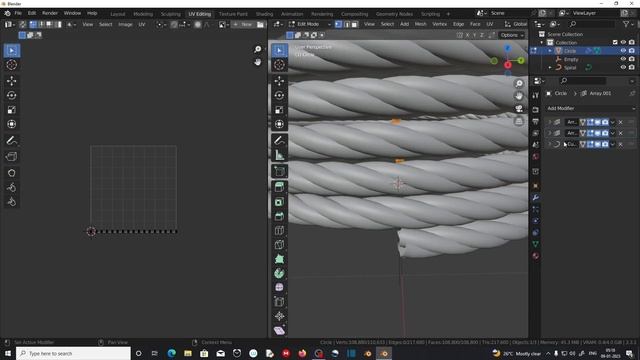This screenshot has width=640, height=360.
Task: Select the 3D viewport Transform tool
Action: 279,124
